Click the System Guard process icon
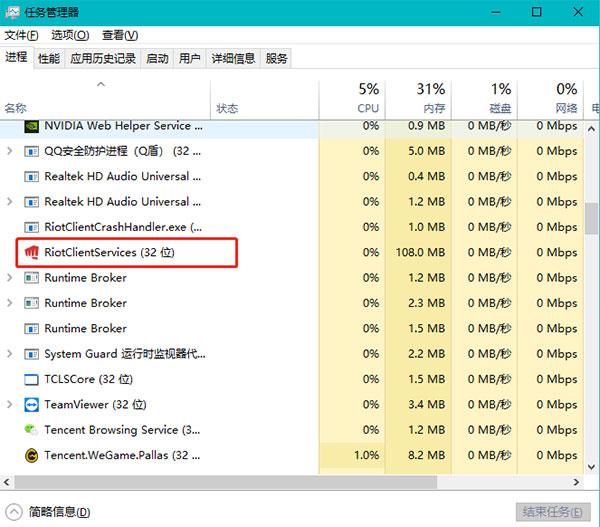 coord(31,354)
